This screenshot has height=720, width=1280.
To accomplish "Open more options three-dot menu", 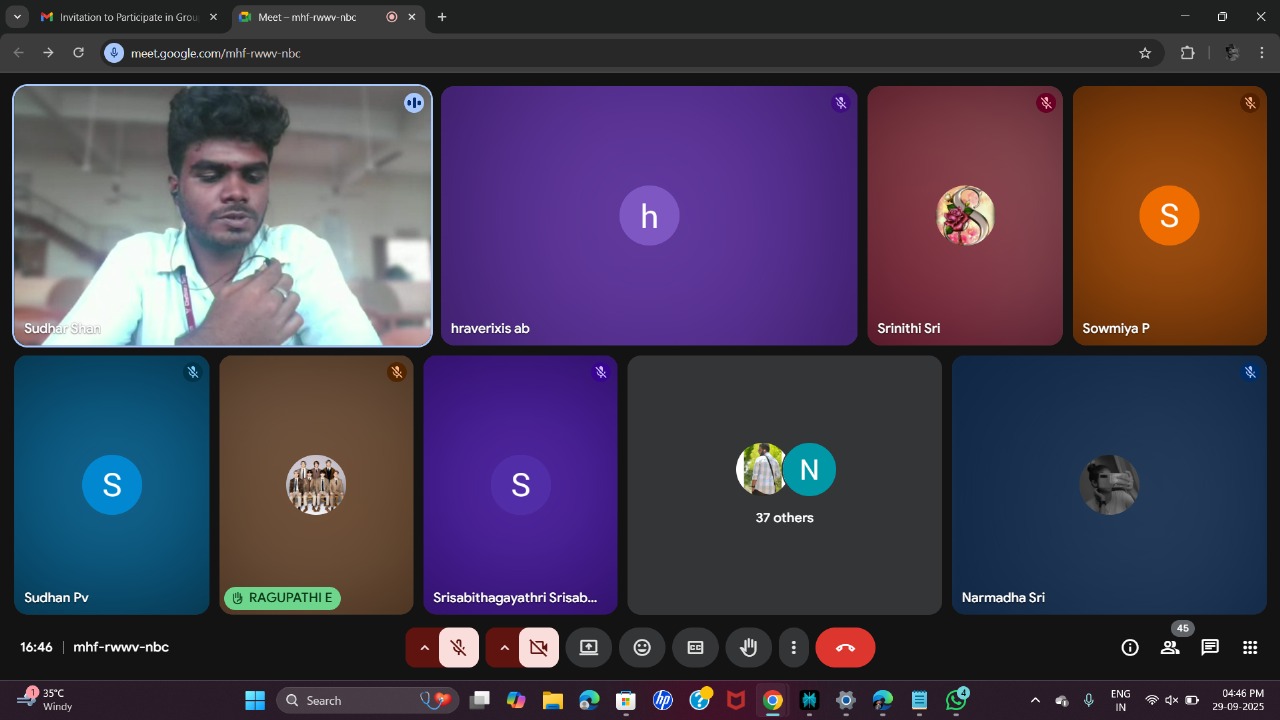I will click(x=793, y=648).
